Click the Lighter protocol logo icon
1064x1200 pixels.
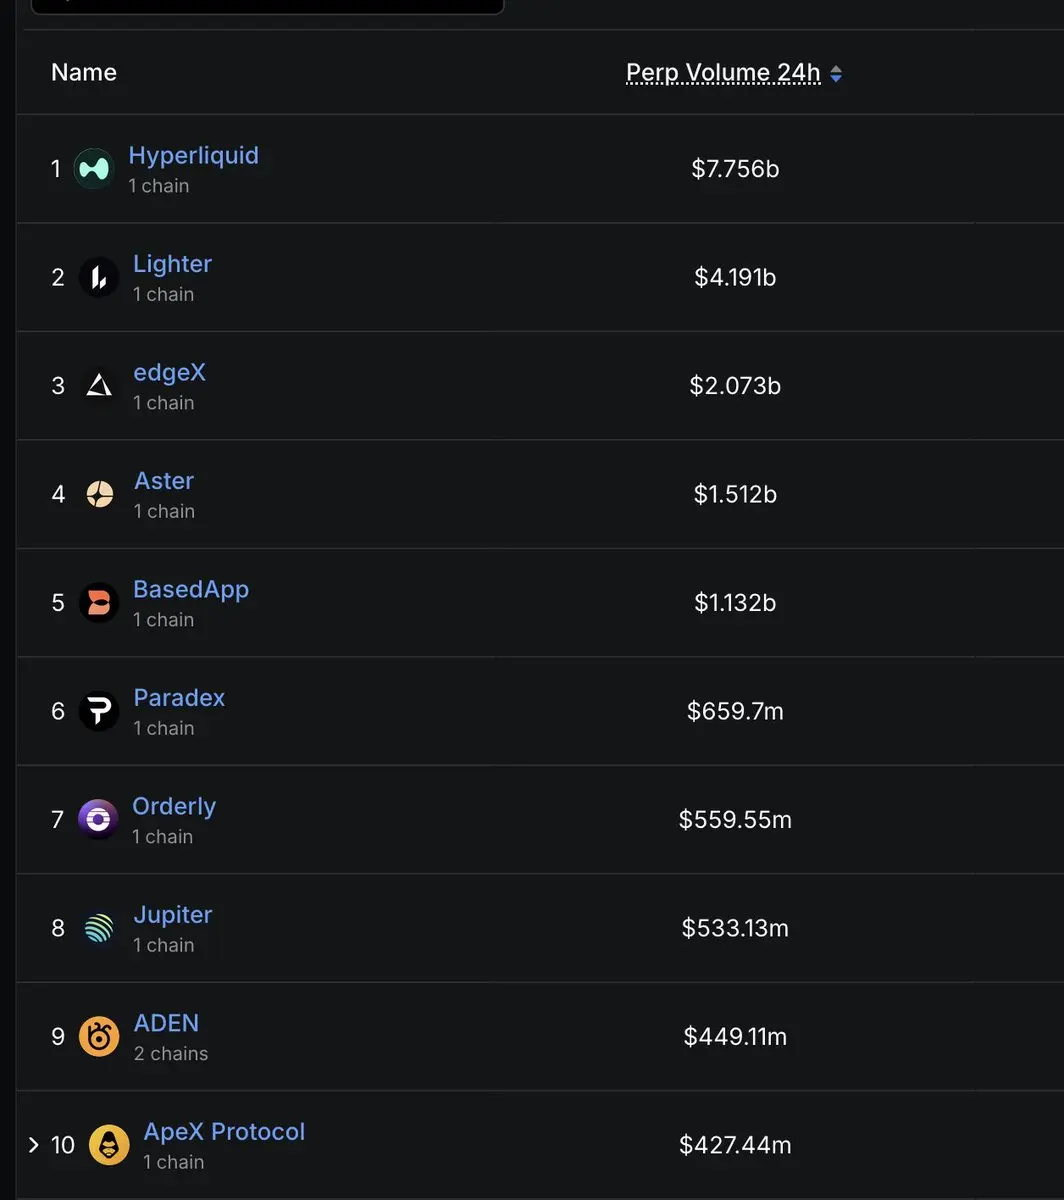(x=99, y=277)
